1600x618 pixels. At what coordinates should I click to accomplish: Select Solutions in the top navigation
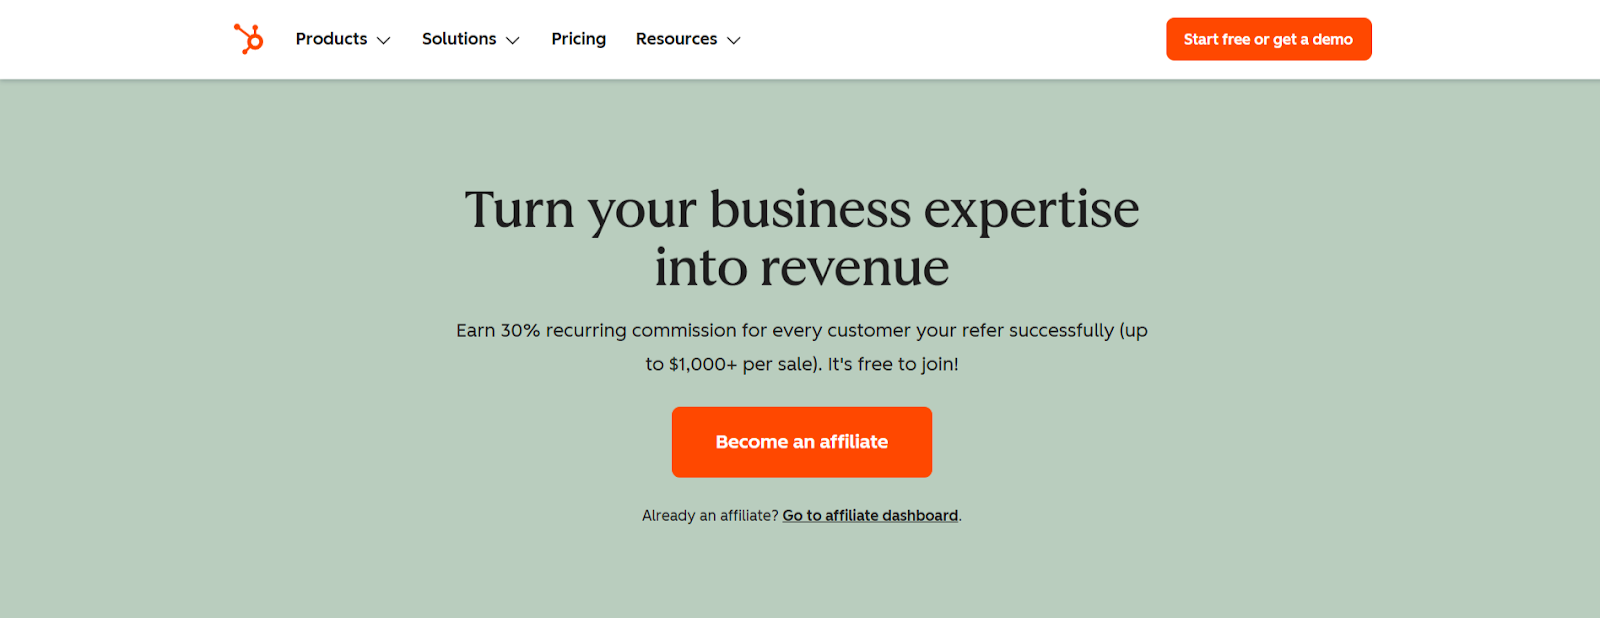pyautogui.click(x=459, y=38)
